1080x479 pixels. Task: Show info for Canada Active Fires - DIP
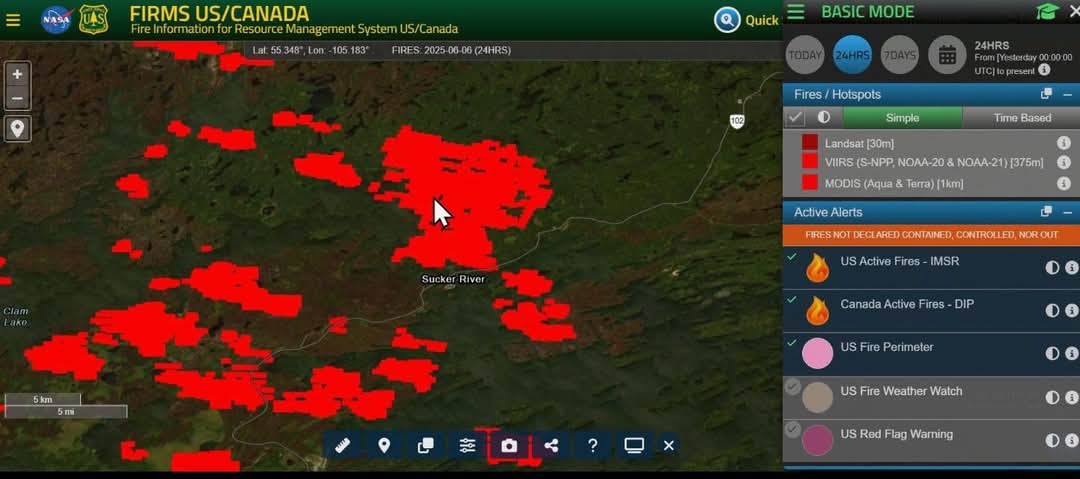point(1071,310)
